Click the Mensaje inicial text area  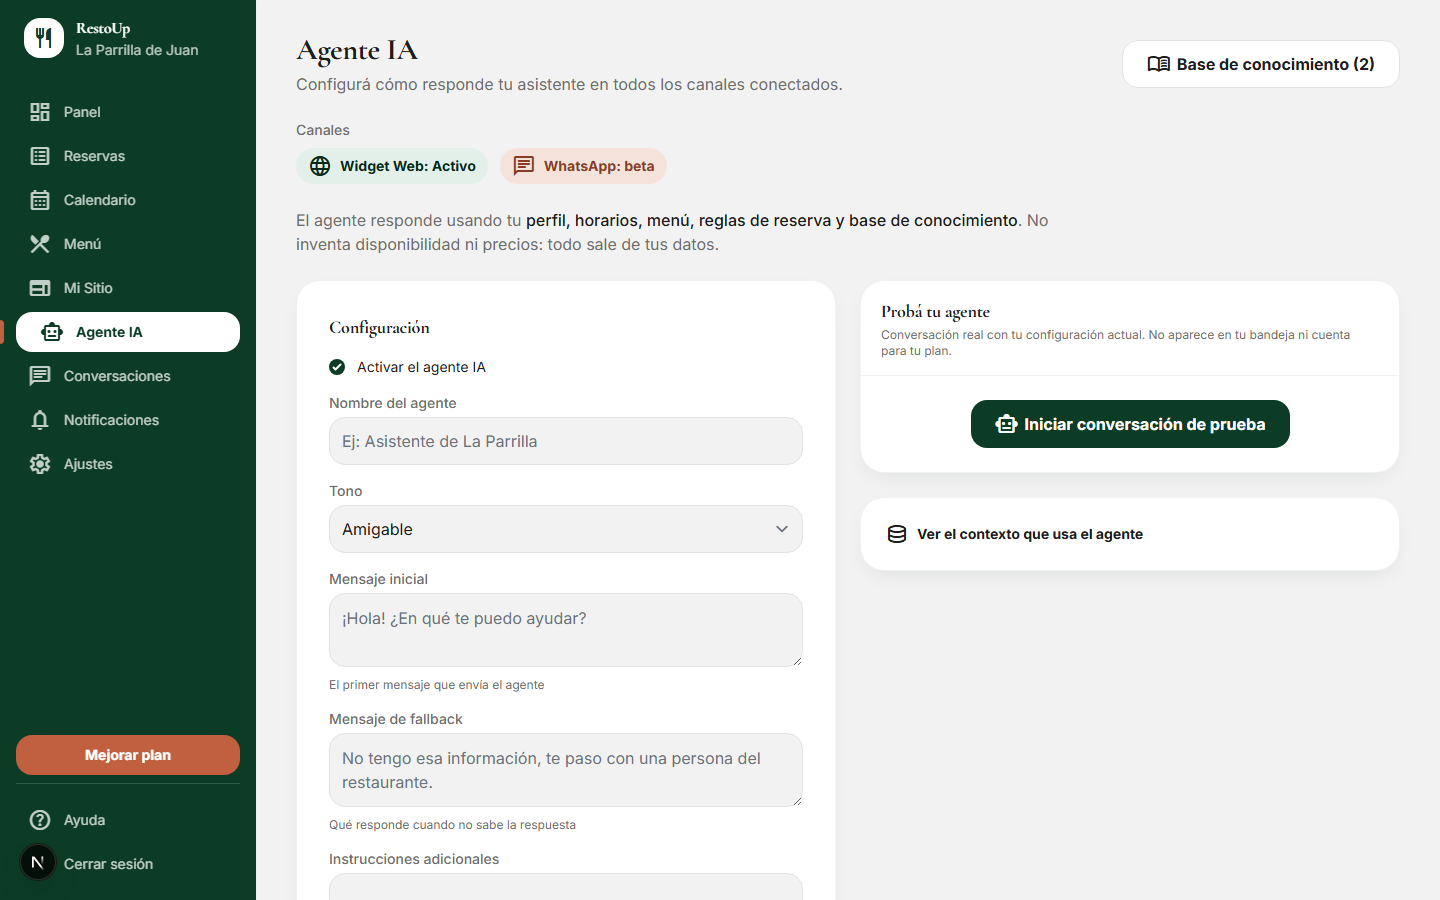(566, 630)
